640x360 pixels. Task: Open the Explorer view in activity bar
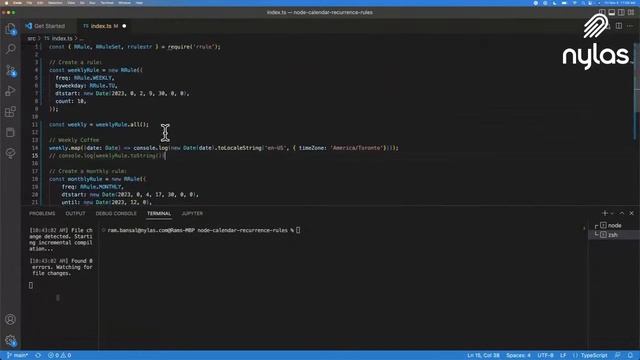pos(11,29)
